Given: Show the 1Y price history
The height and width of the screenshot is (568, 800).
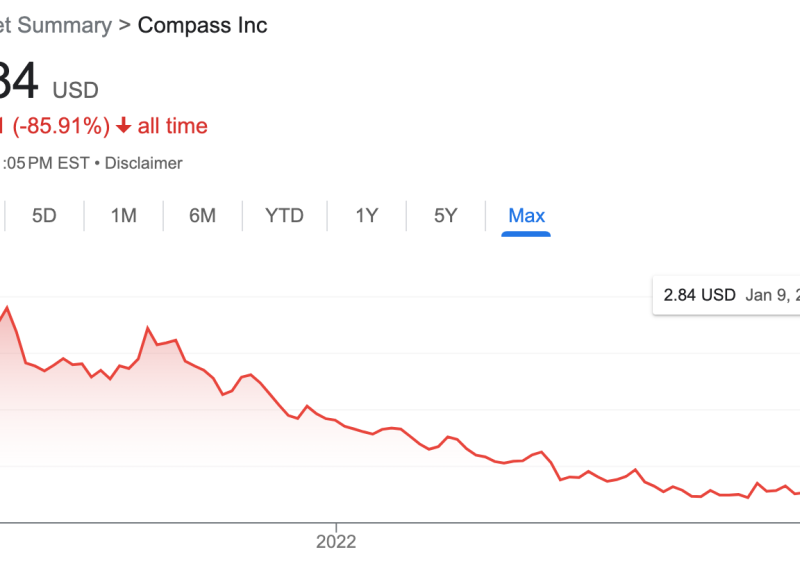Looking at the screenshot, I should coord(366,215).
